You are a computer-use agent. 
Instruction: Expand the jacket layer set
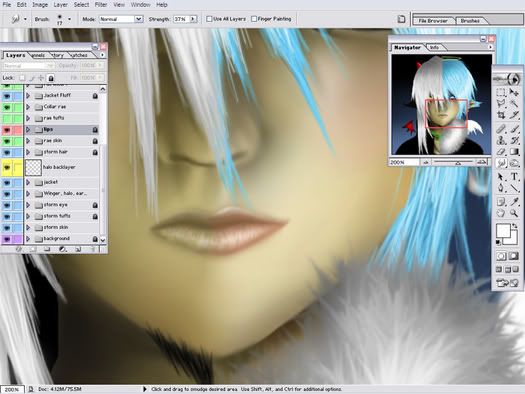[x=28, y=182]
